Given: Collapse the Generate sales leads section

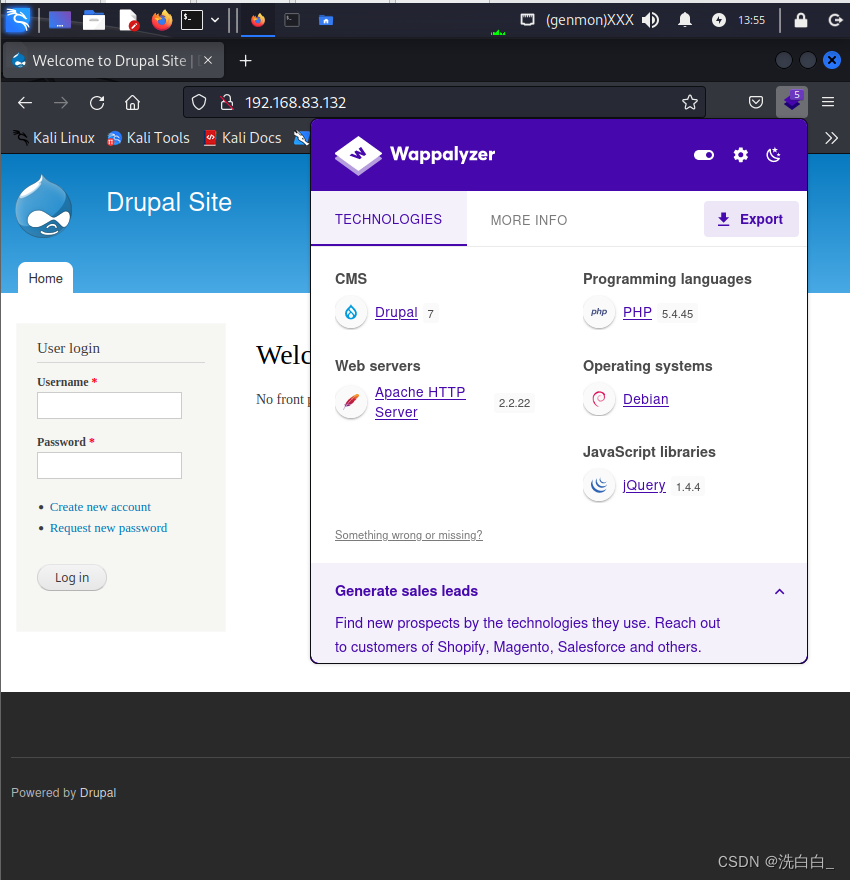Looking at the screenshot, I should click(779, 592).
